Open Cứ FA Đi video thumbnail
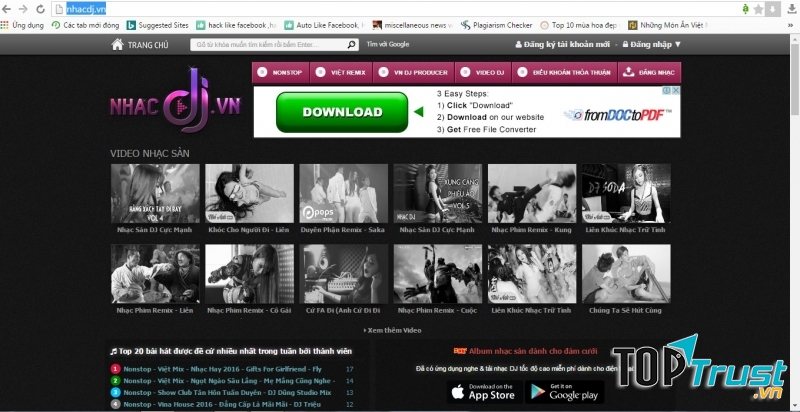 [343, 274]
